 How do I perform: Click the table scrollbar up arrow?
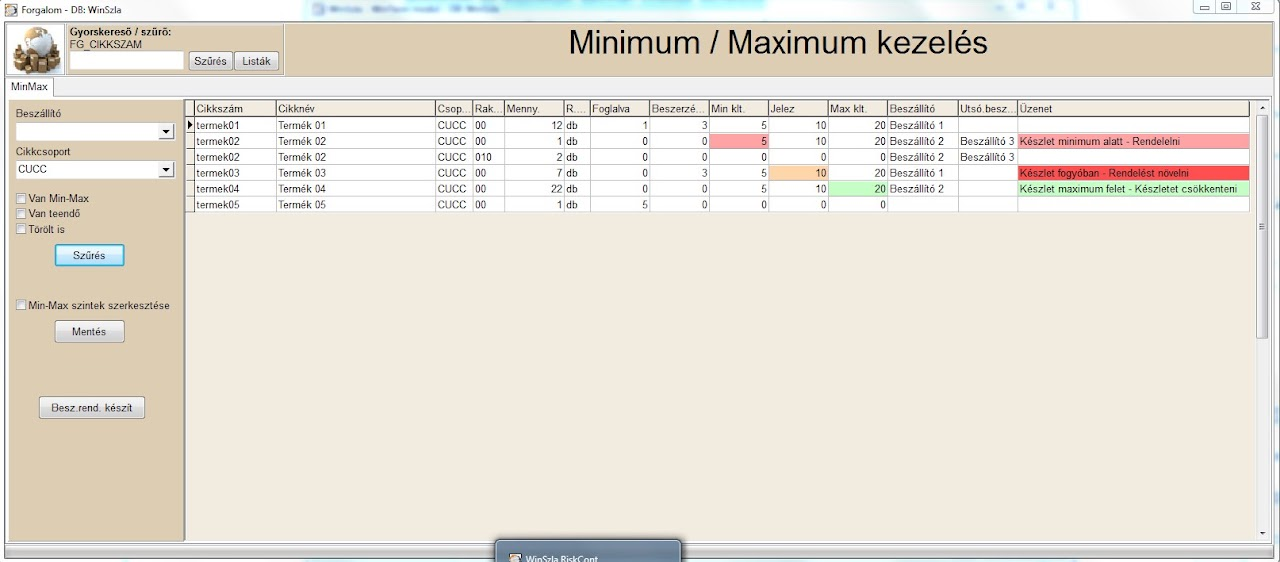click(1263, 108)
